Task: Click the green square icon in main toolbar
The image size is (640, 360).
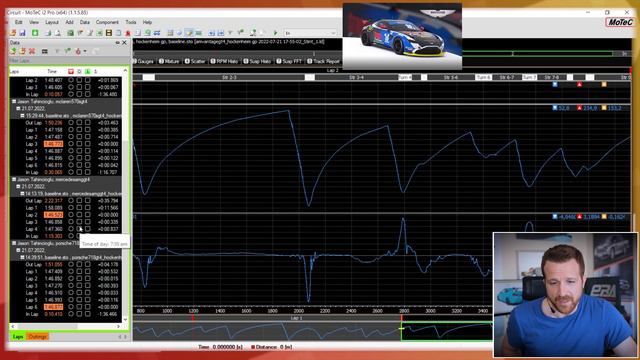Action: pos(35,33)
